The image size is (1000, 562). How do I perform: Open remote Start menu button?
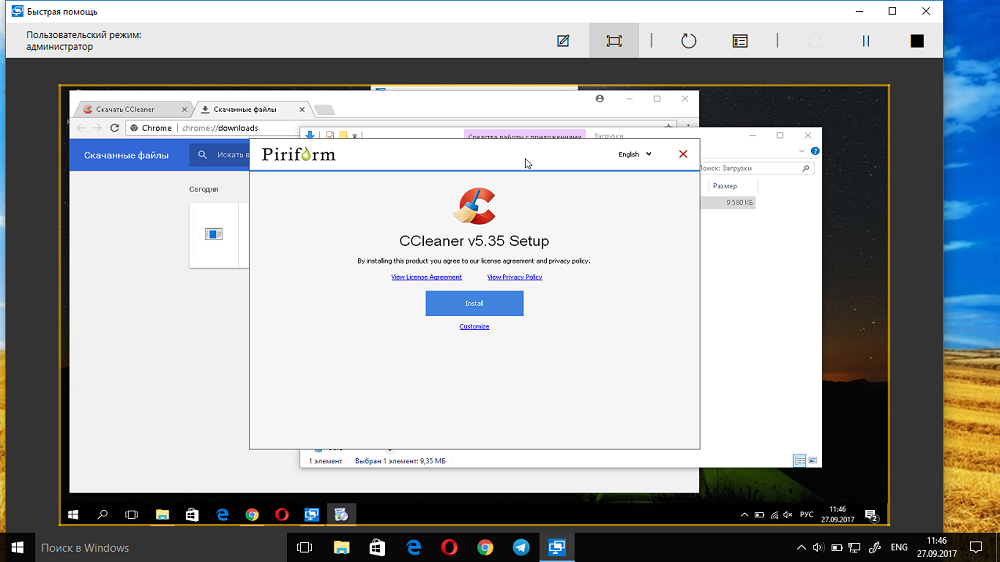click(x=73, y=515)
